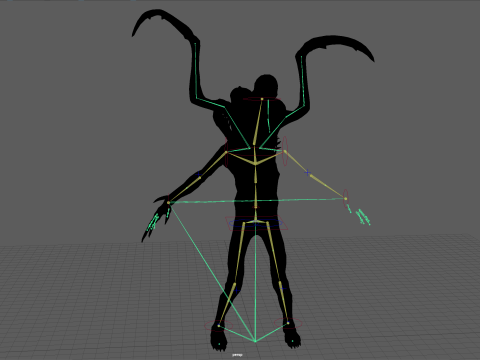
Task: Select green toe joint on screen-right foot
Action: click(292, 341)
